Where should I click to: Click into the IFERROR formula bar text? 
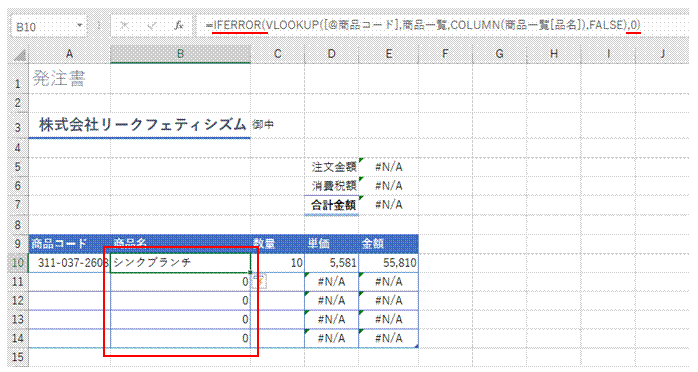click(423, 25)
